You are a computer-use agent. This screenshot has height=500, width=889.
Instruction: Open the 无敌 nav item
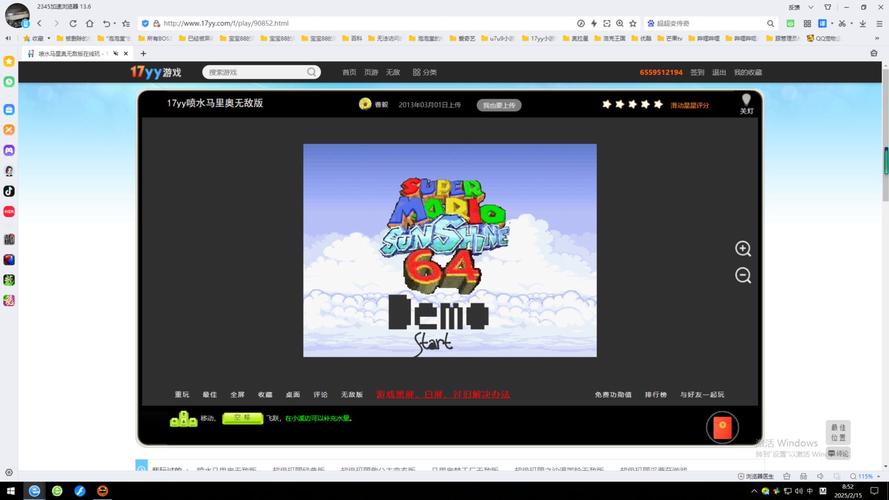point(393,72)
